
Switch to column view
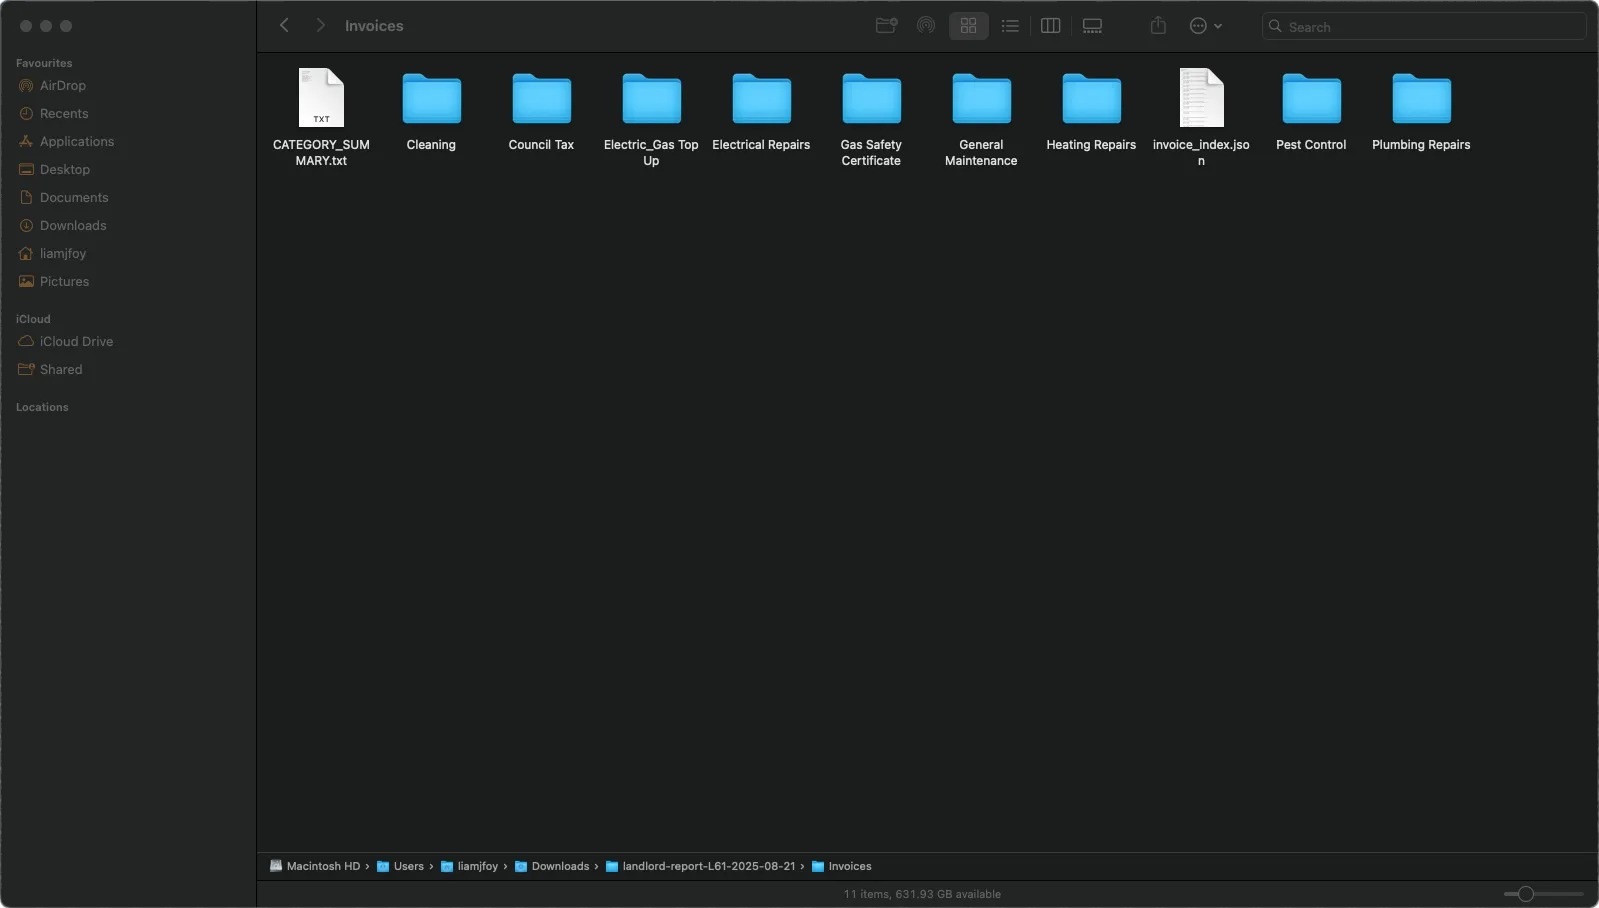click(x=1050, y=26)
